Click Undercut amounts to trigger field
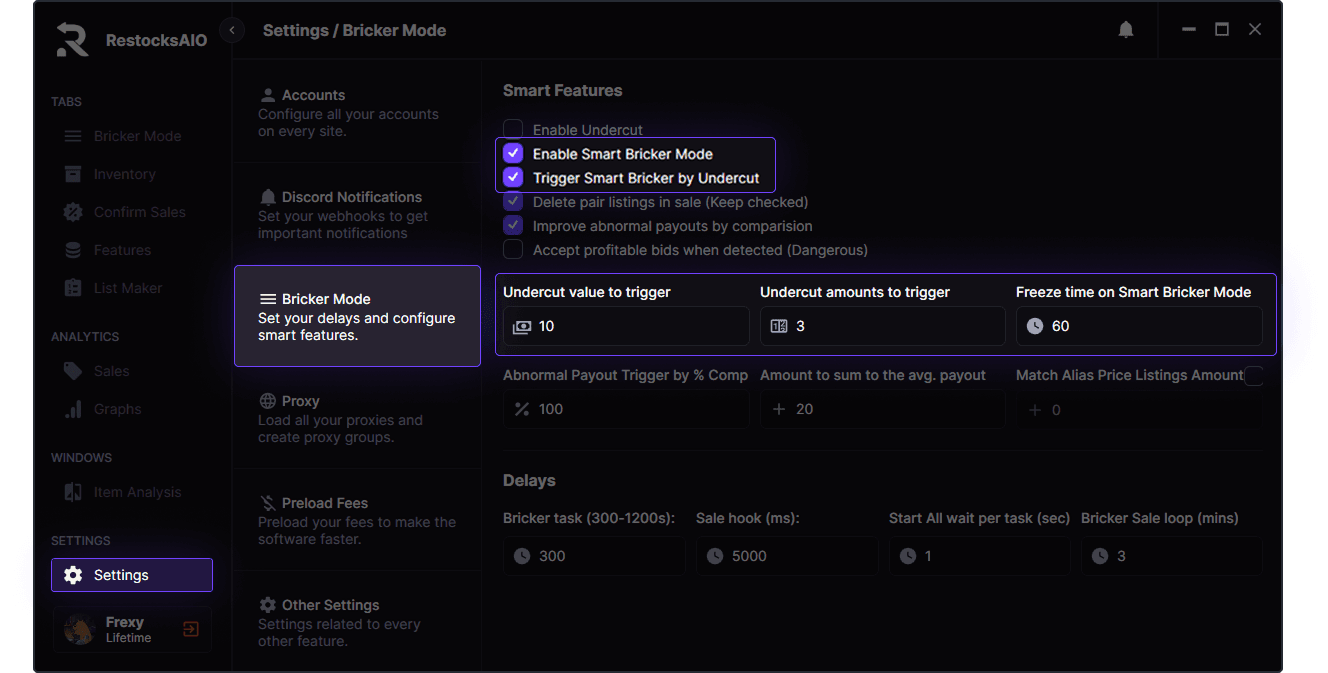This screenshot has height=673, width=1328. tap(882, 326)
